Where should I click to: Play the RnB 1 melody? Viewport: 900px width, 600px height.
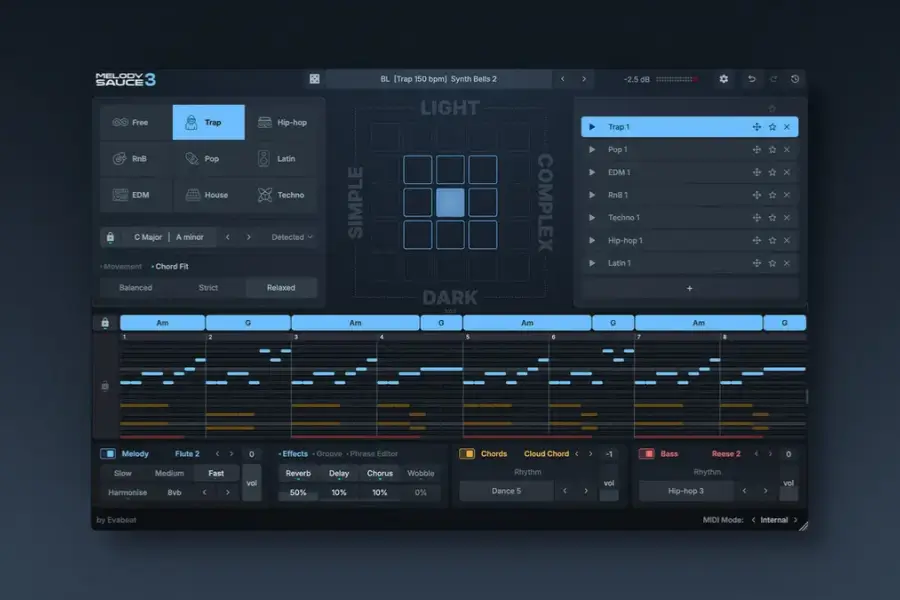[592, 195]
